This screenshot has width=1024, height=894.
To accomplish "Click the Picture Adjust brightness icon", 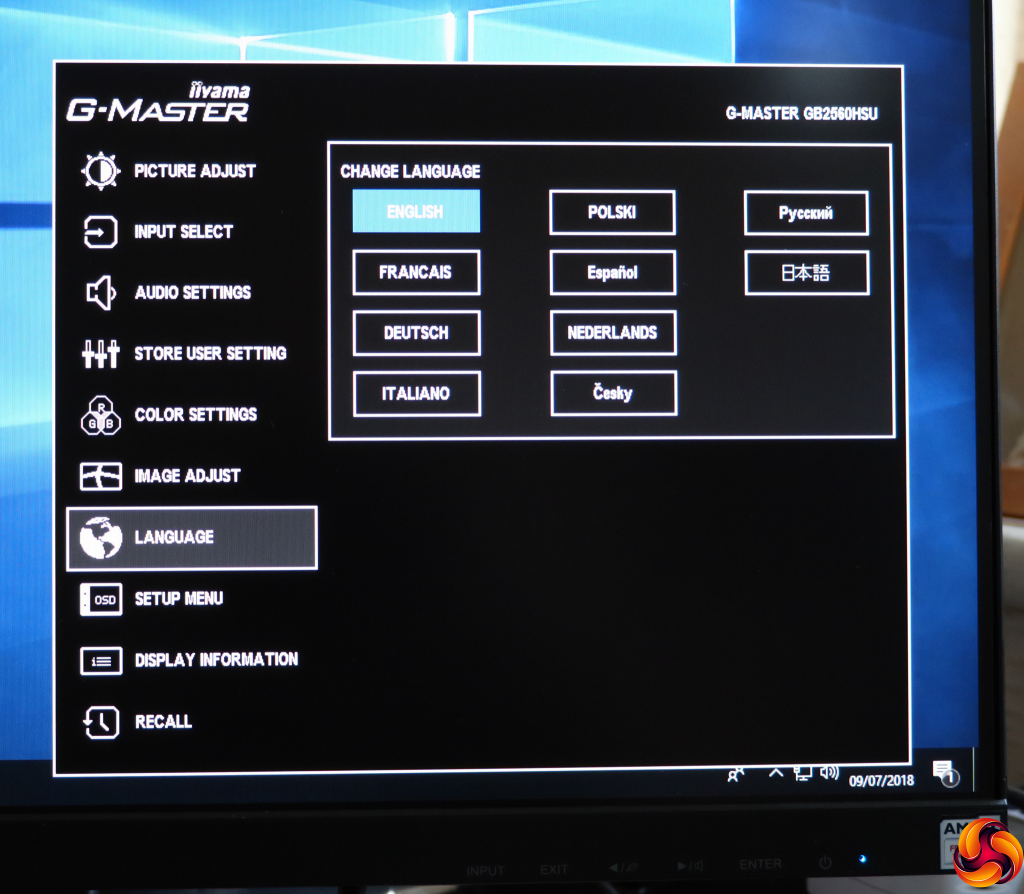I will point(101,171).
